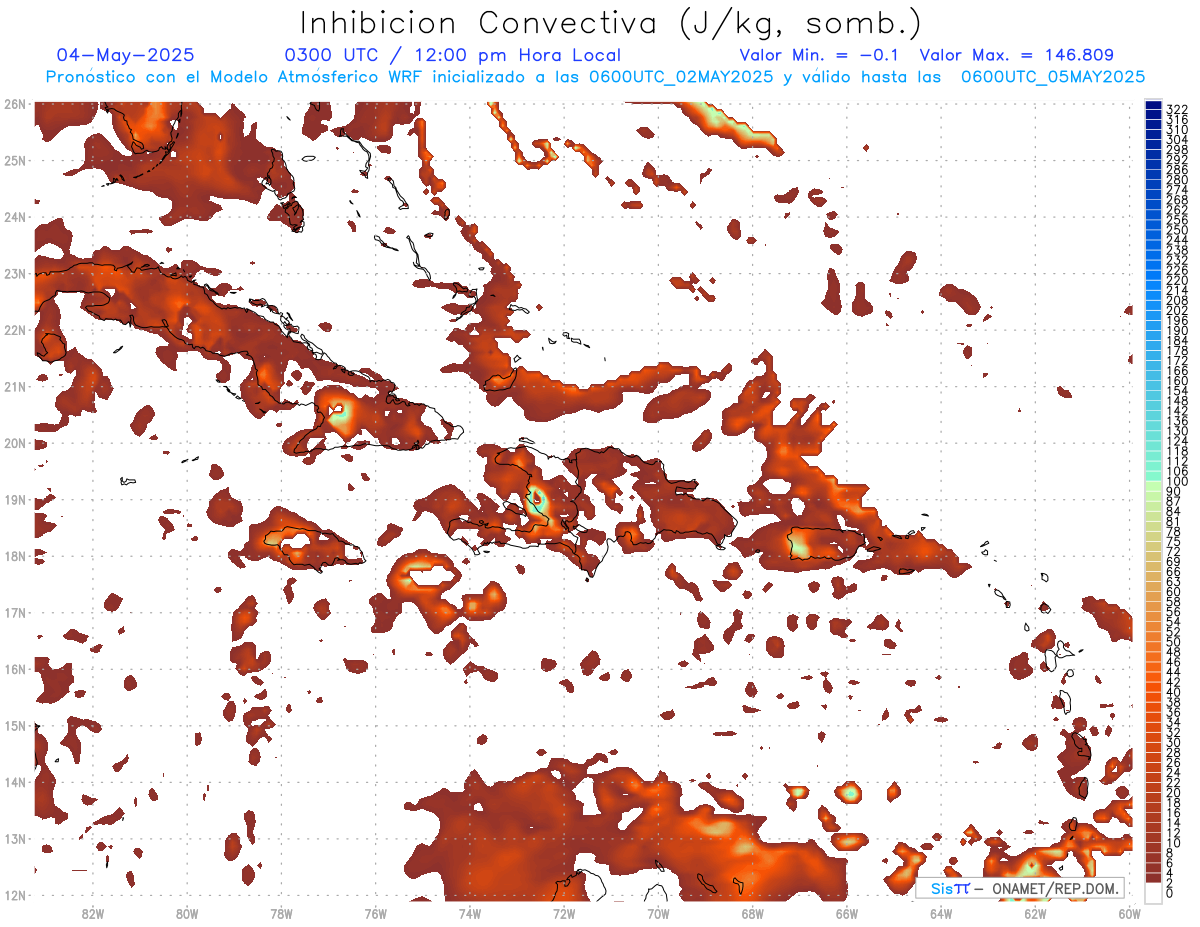Screen dimensions: 1200x927
Task: Click the 72W longitude label
Action: click(564, 913)
